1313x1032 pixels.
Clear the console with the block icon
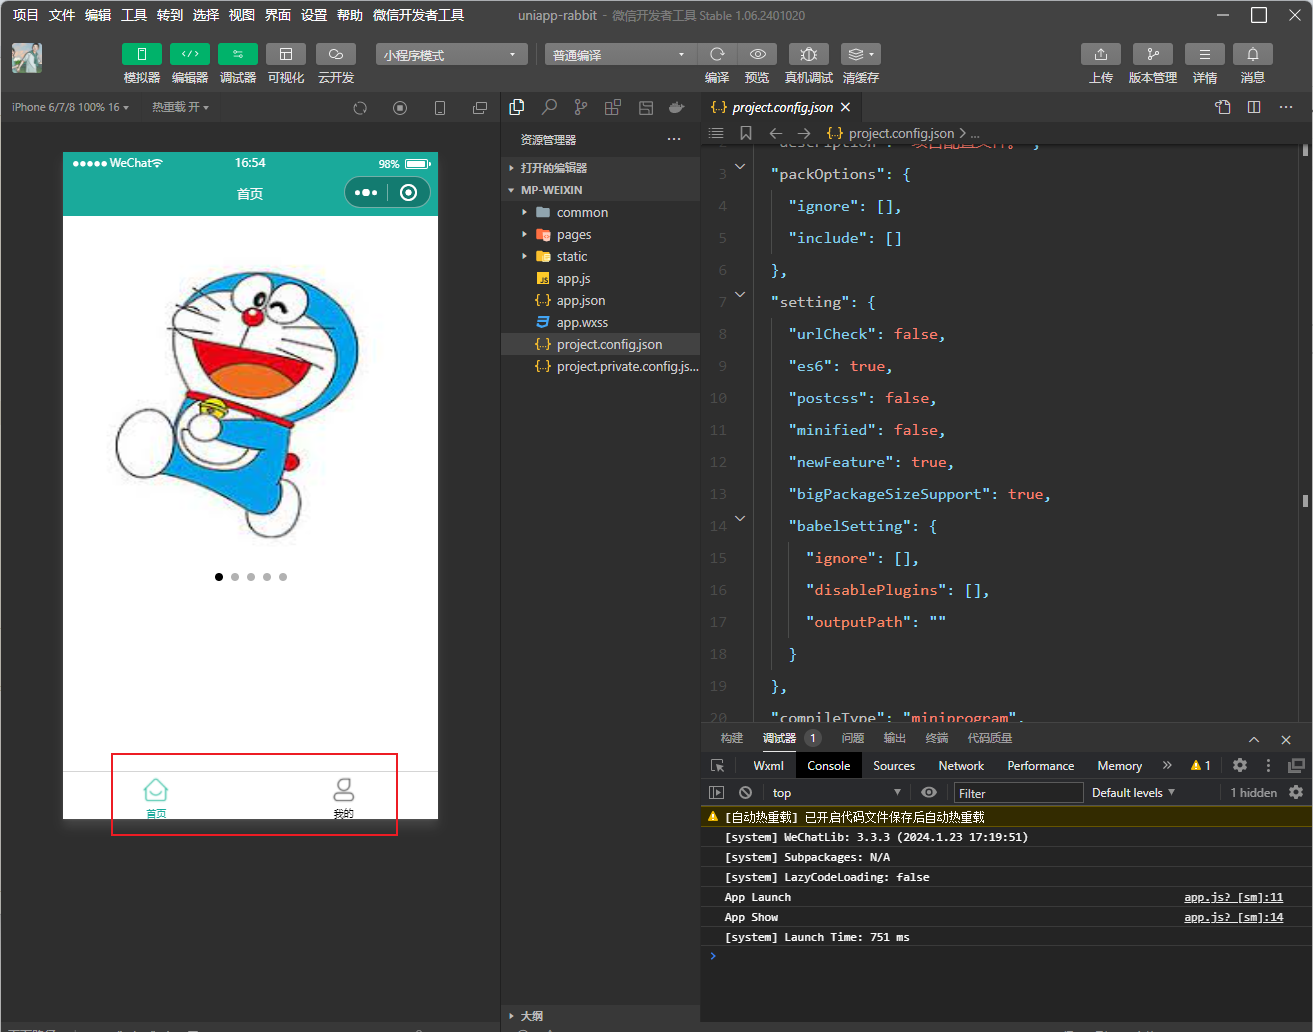(745, 792)
